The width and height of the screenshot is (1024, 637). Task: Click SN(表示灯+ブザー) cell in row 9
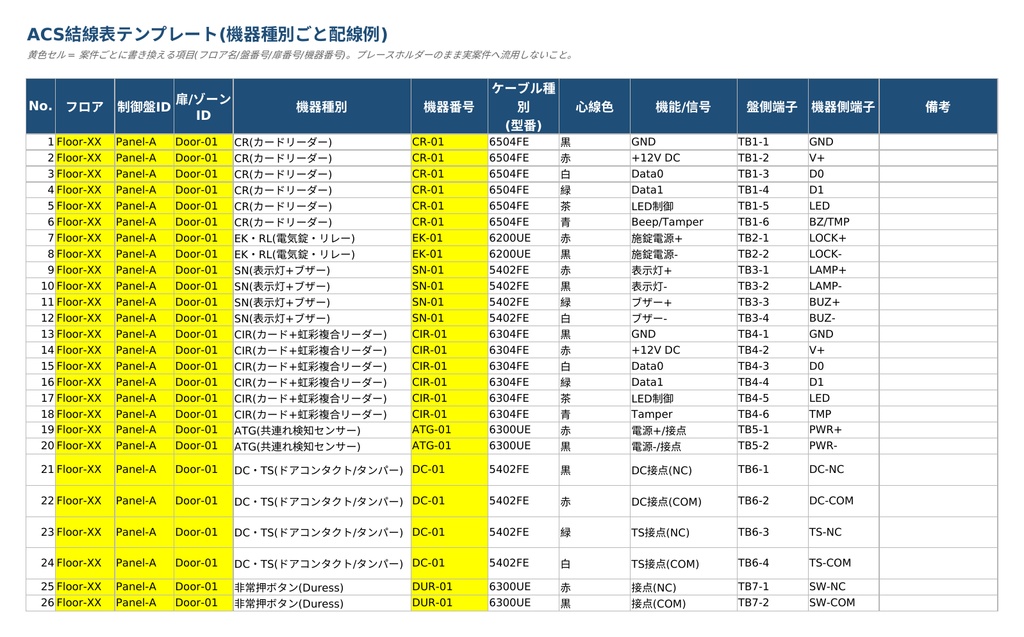(x=322, y=270)
